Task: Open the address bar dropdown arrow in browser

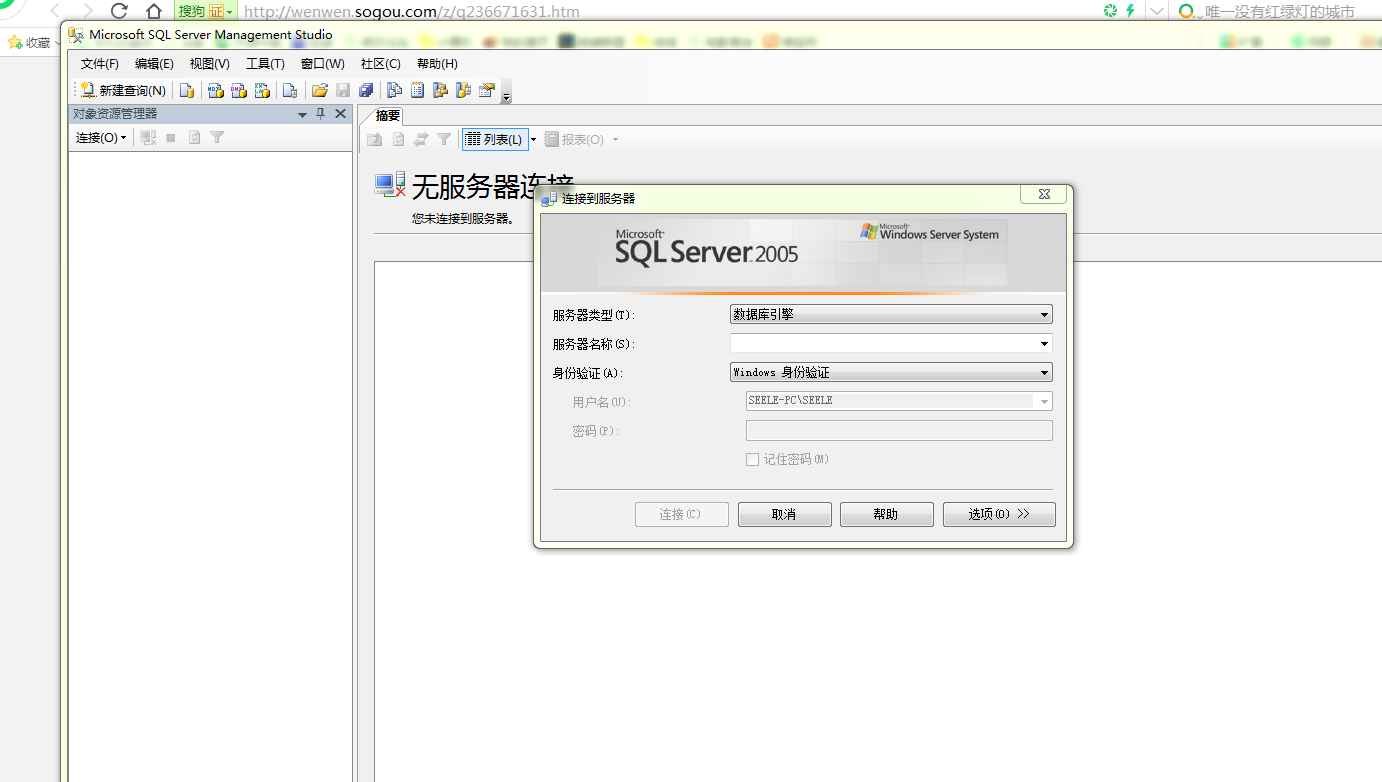Action: [x=1156, y=11]
